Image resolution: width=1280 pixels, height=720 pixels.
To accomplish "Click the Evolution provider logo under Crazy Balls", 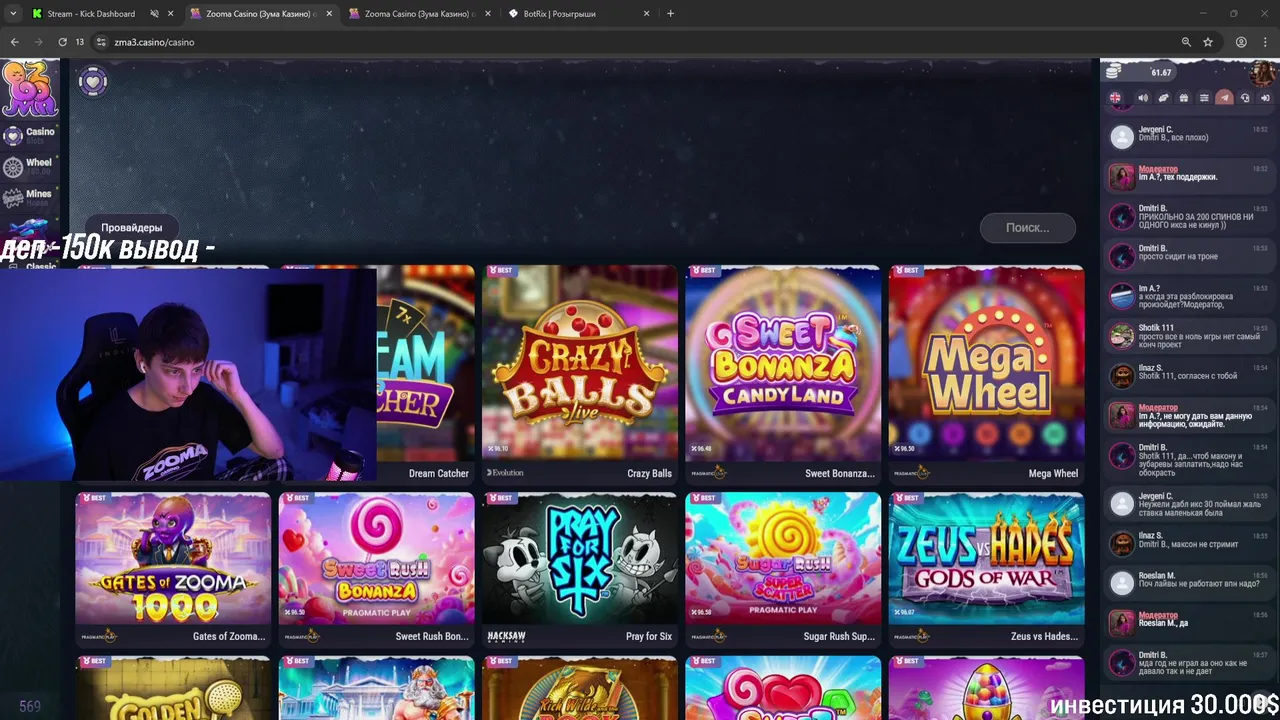I will tap(505, 473).
